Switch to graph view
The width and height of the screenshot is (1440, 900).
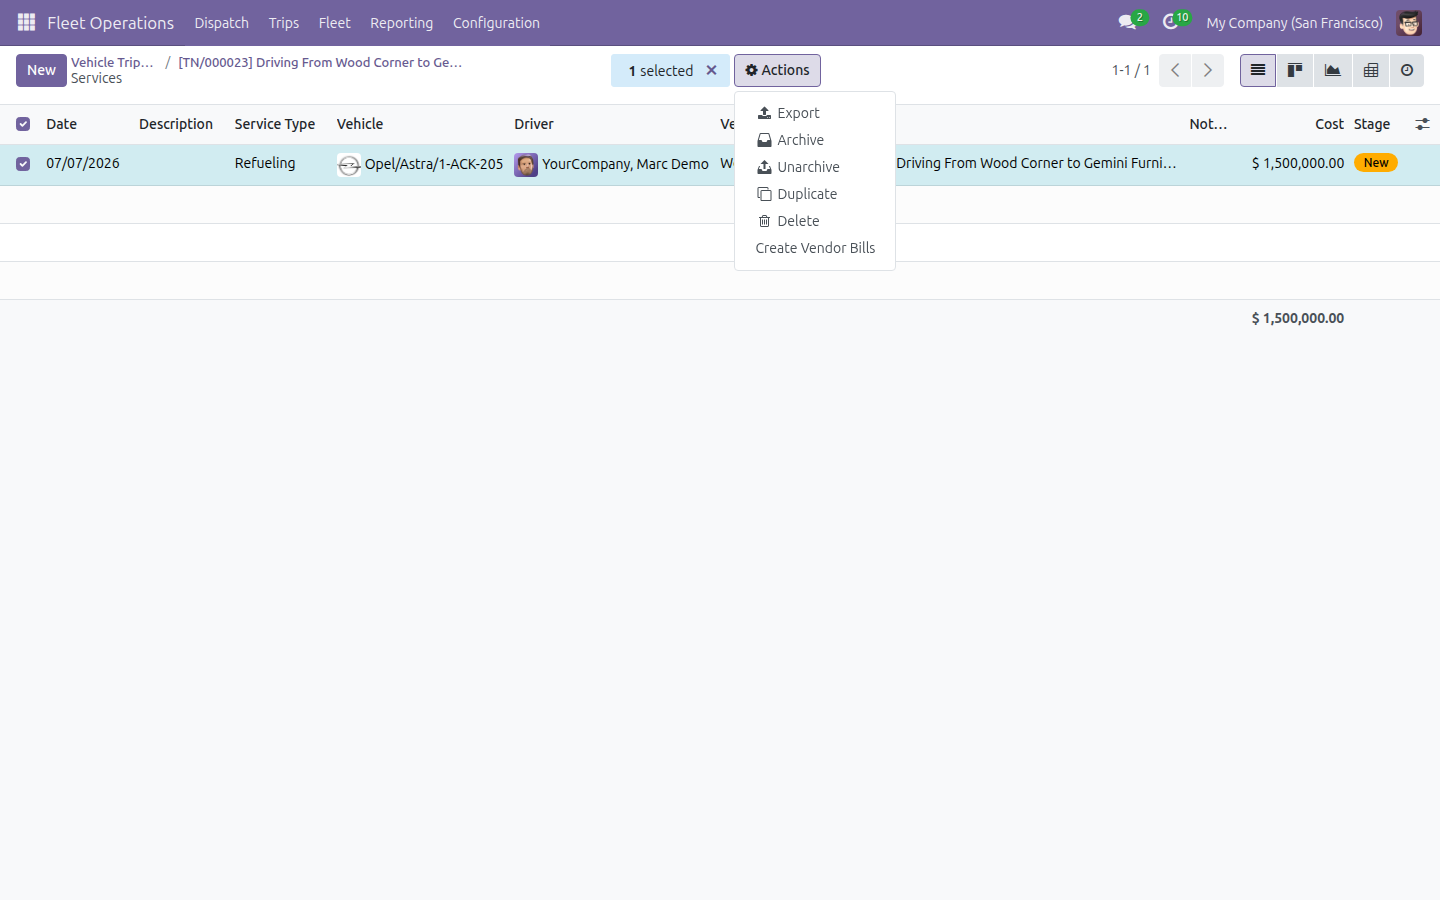click(x=1333, y=70)
